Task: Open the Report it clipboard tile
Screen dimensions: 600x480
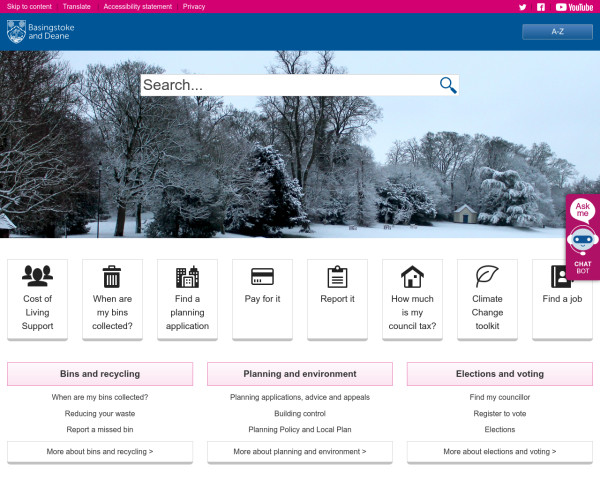Action: point(337,298)
